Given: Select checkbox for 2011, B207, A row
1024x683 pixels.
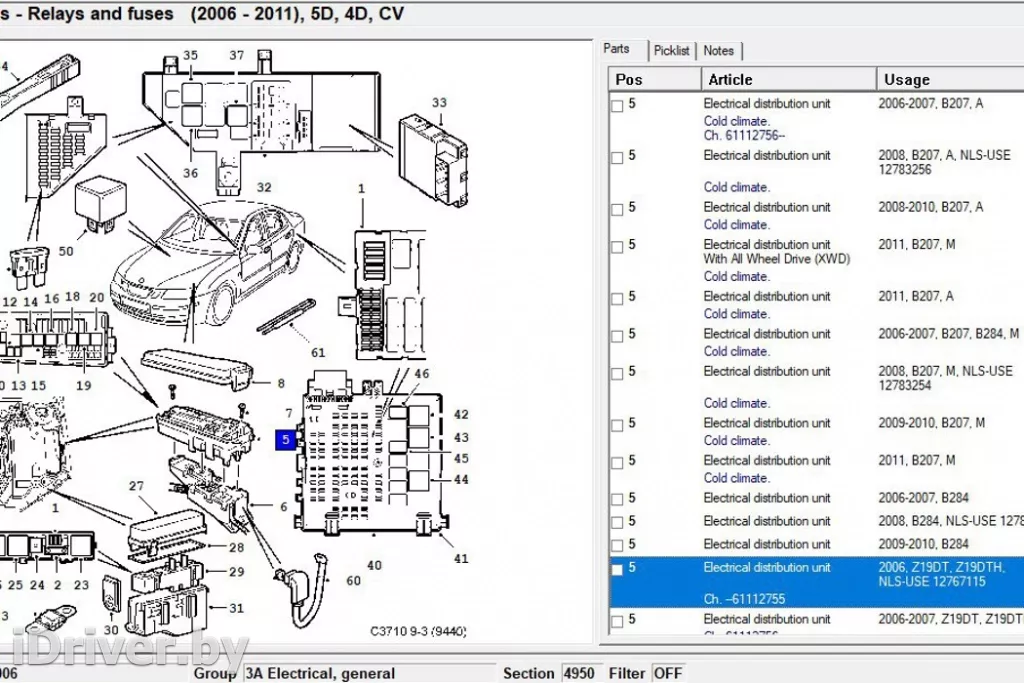Looking at the screenshot, I should (617, 298).
